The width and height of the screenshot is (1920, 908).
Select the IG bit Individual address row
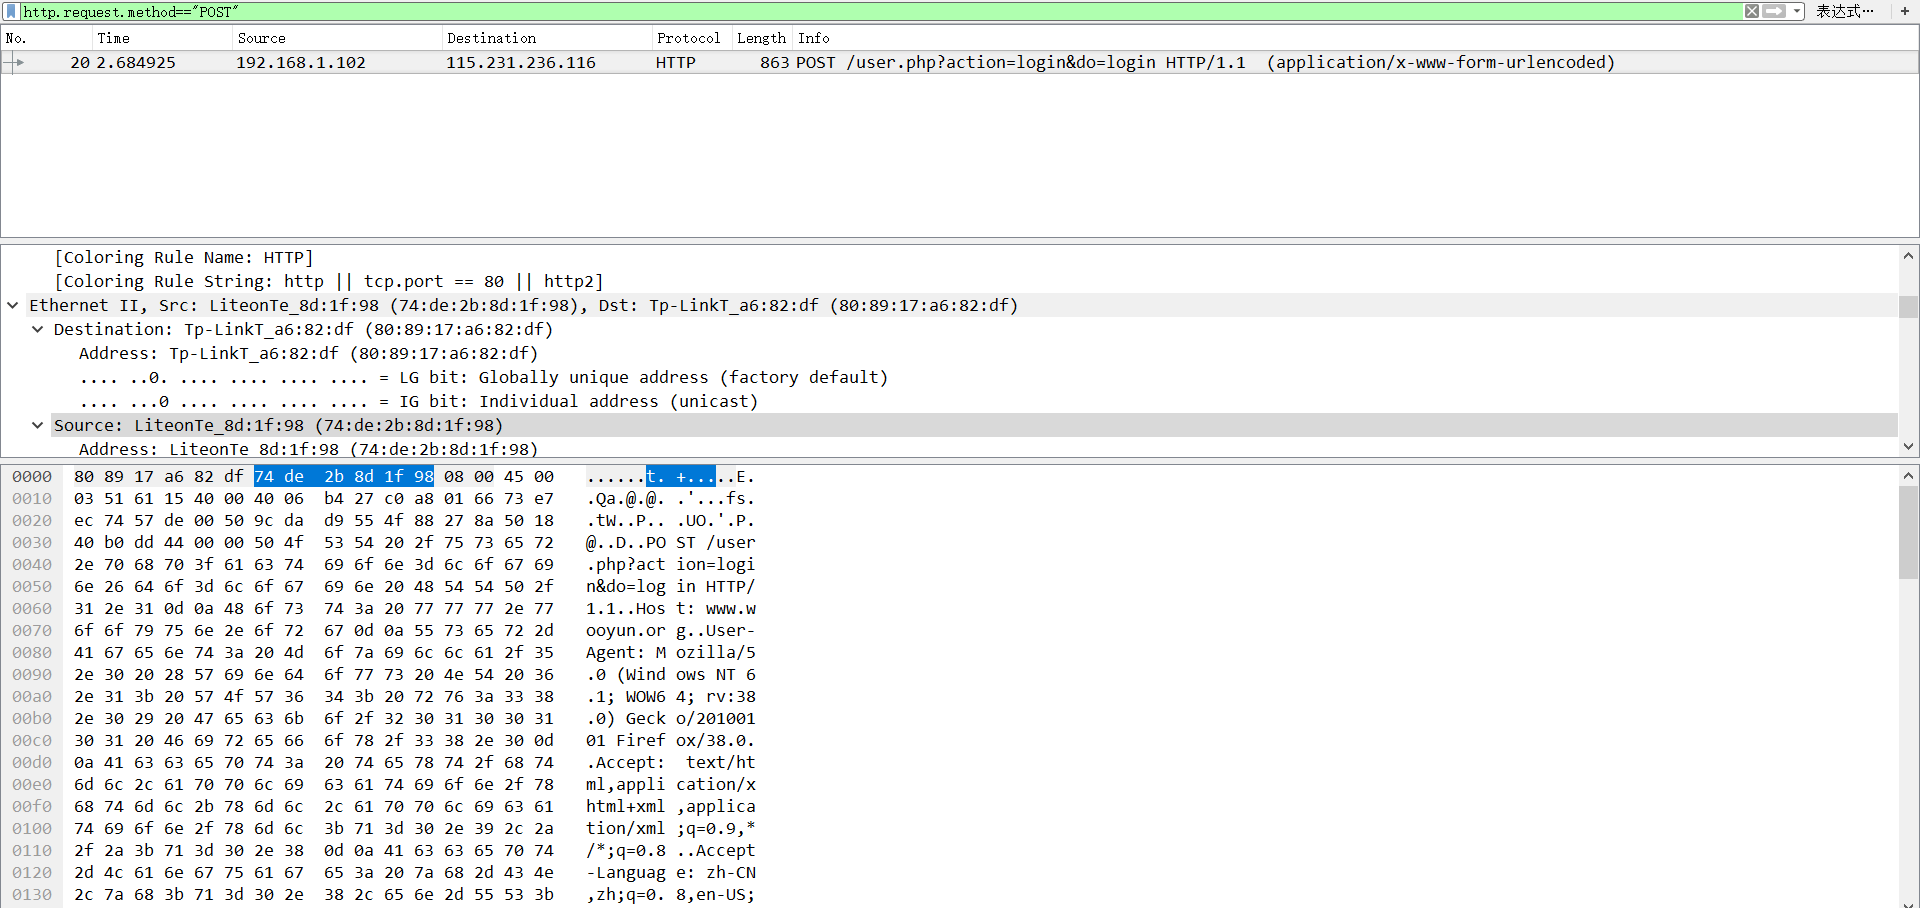tap(419, 401)
